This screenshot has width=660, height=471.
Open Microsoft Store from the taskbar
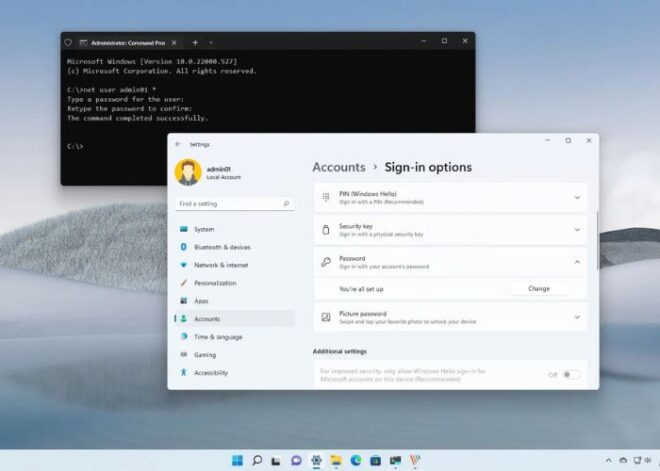pyautogui.click(x=375, y=460)
